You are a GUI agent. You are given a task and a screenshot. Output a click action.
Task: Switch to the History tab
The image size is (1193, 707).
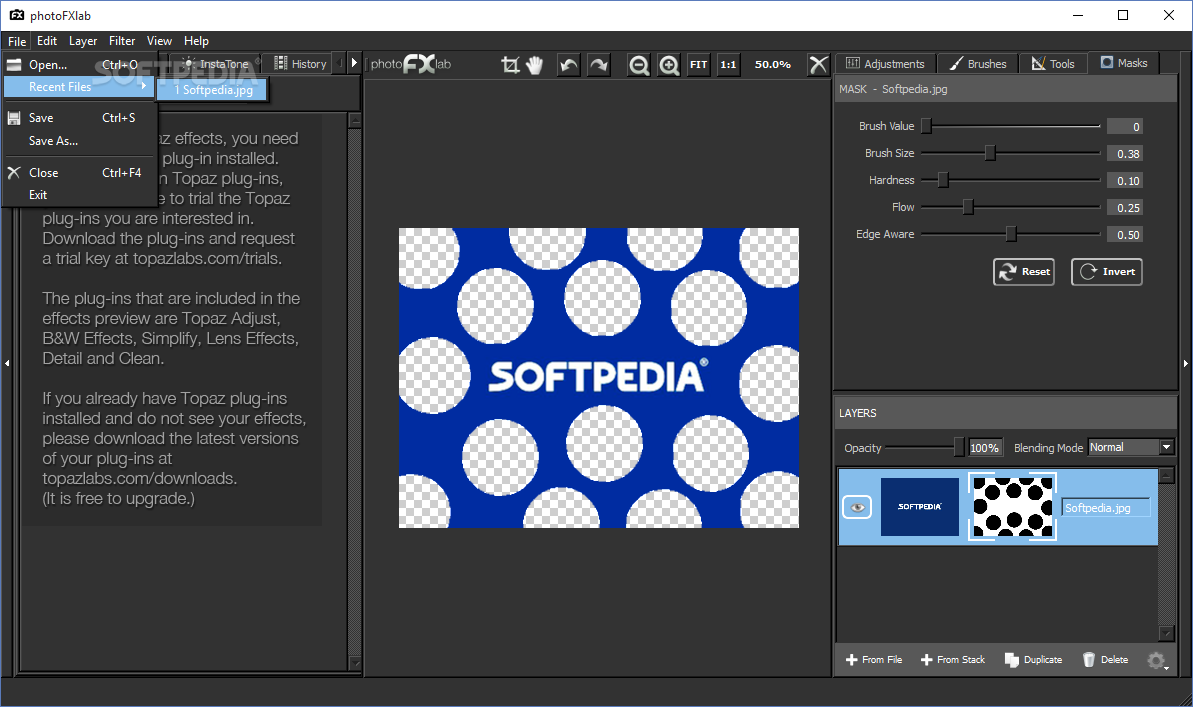point(300,64)
